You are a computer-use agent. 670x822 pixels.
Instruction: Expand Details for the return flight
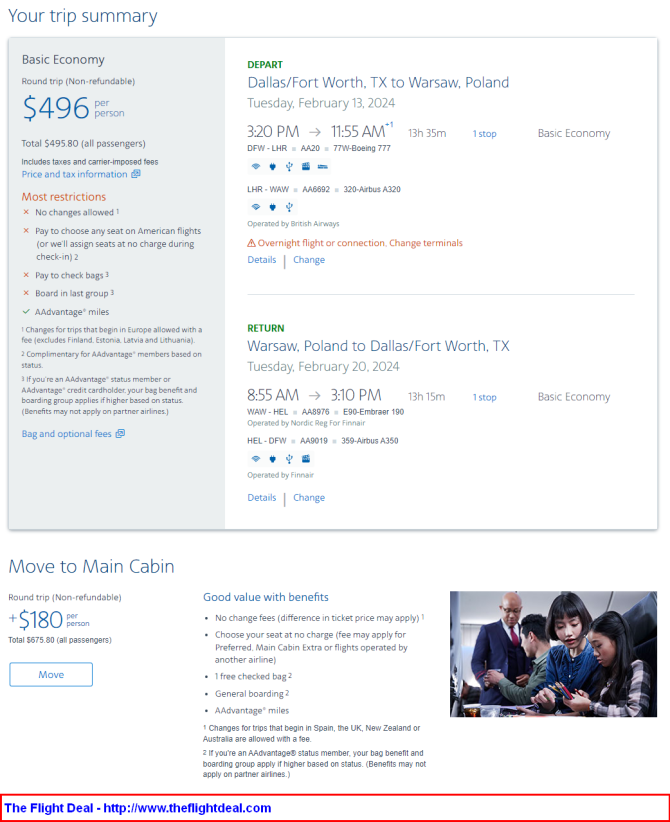pos(262,498)
